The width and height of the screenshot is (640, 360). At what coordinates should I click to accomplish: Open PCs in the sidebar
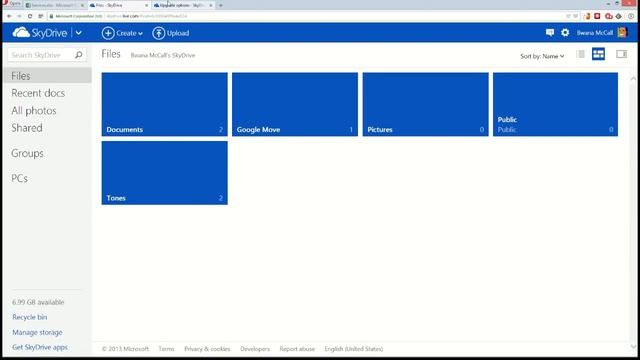20,178
